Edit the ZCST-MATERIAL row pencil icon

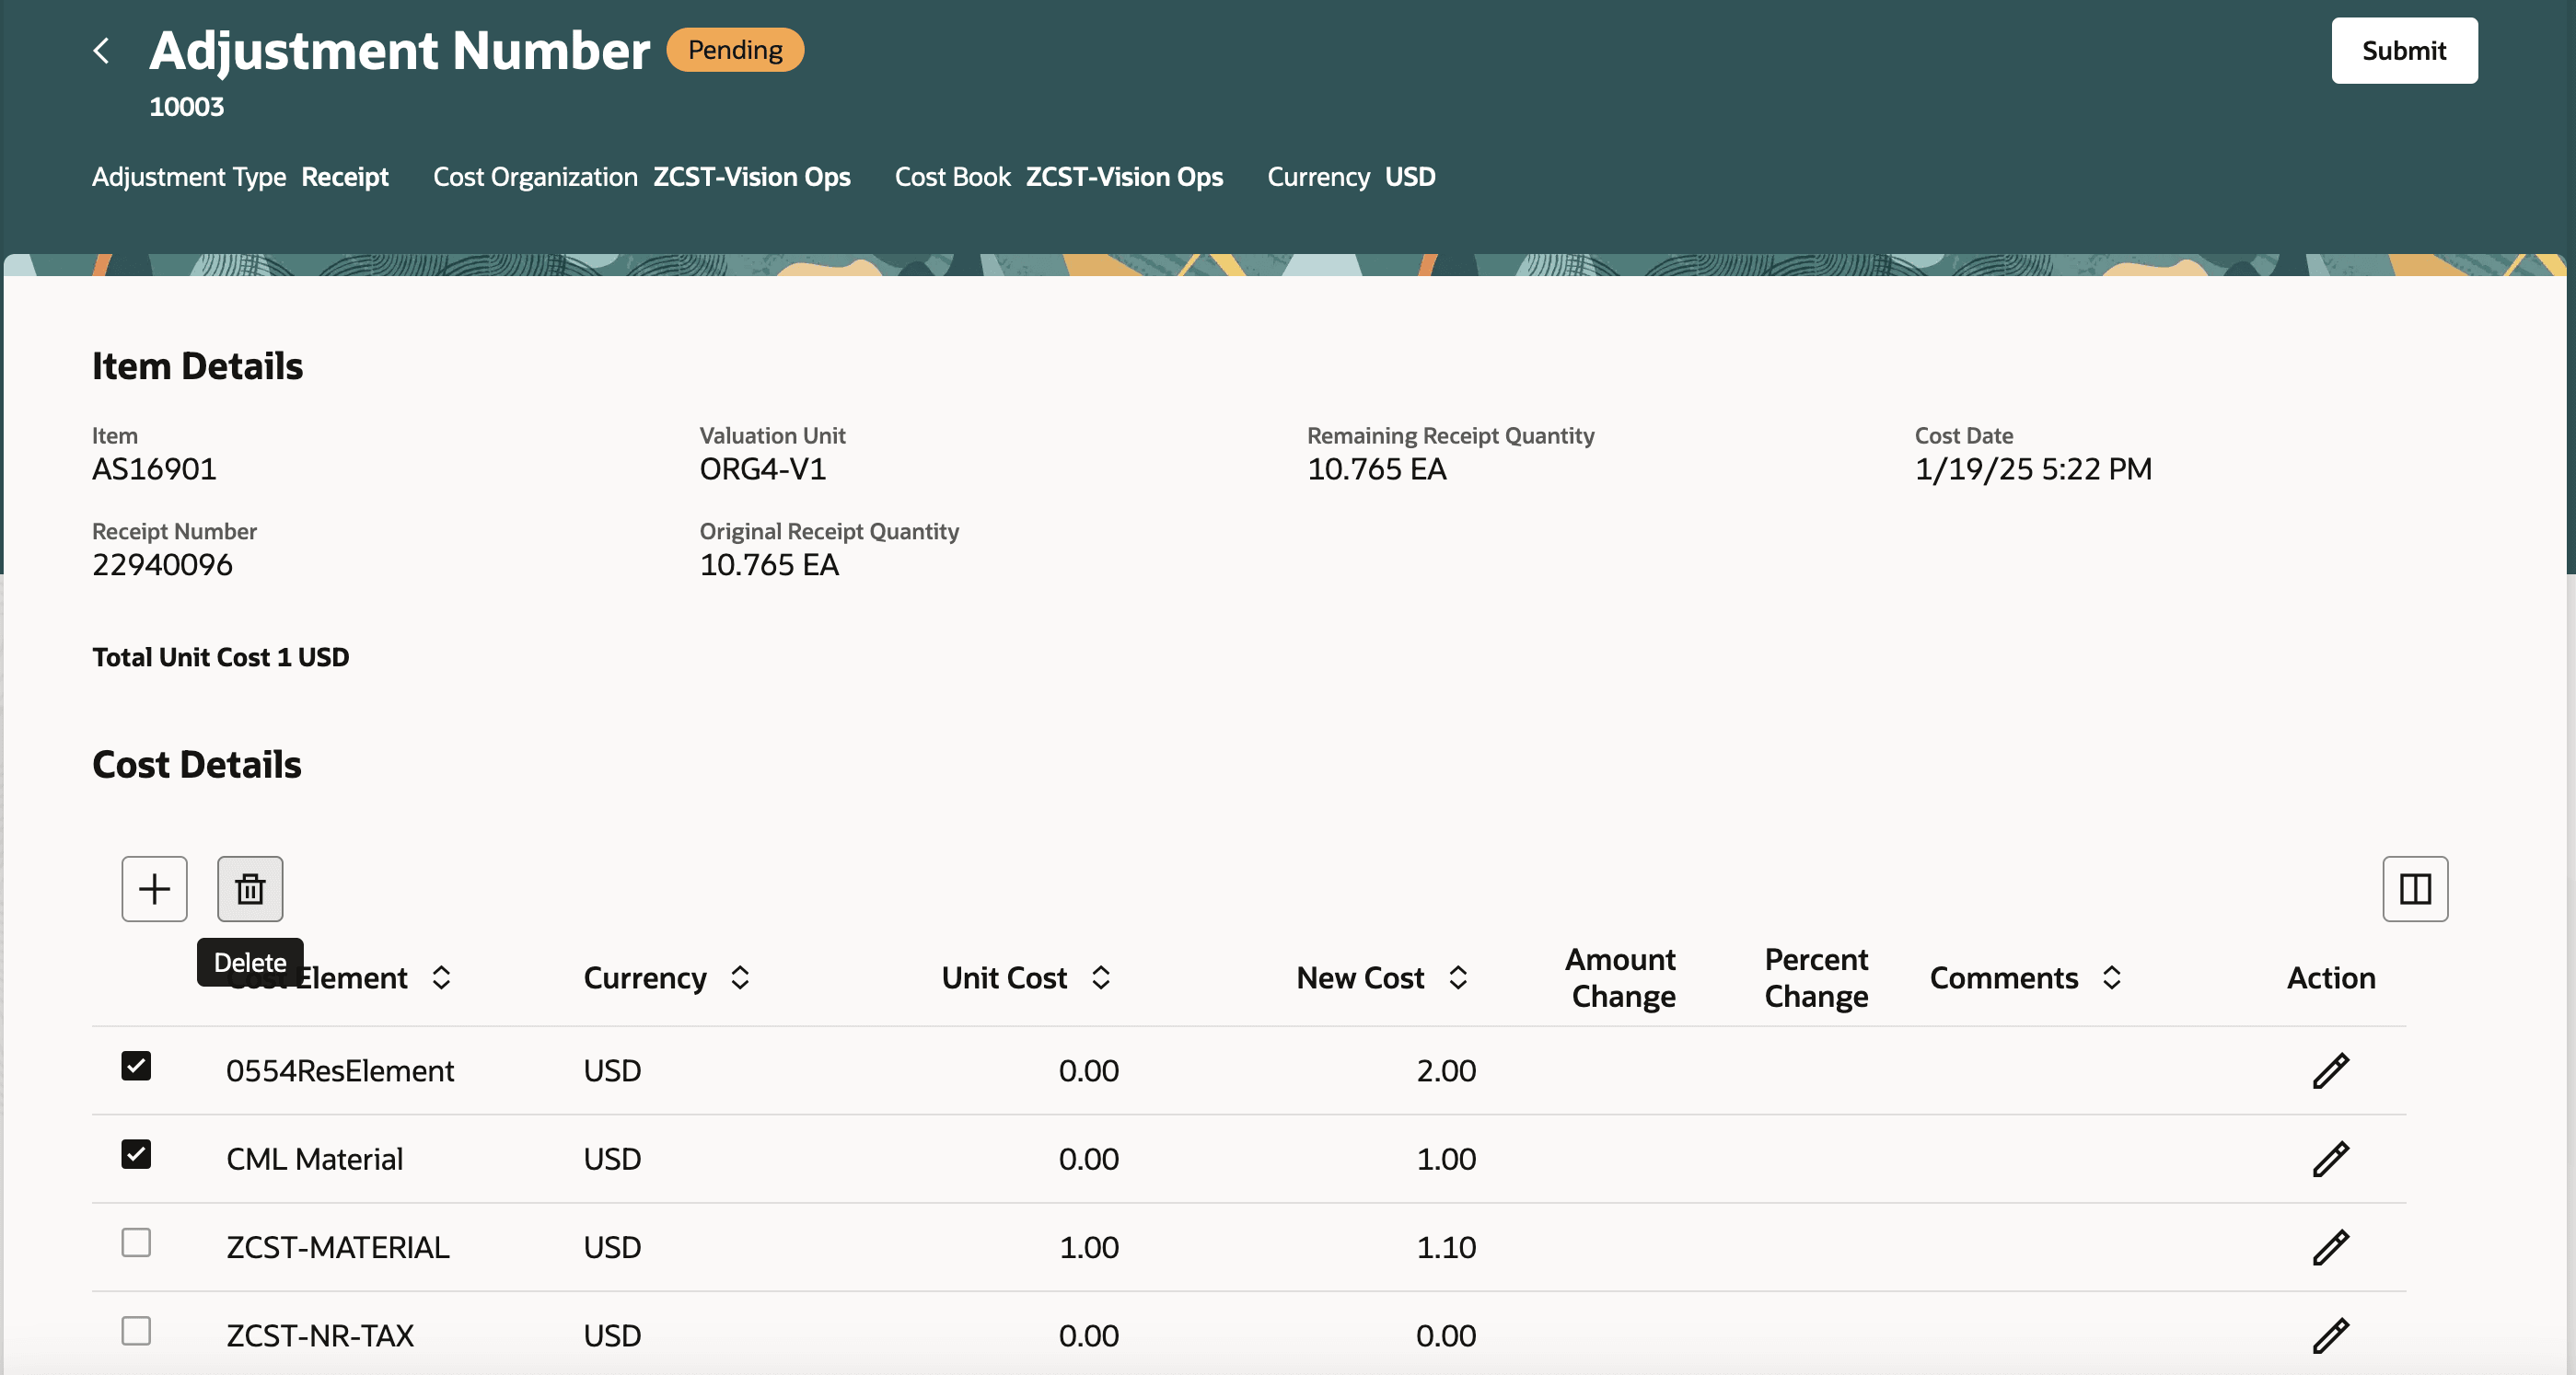pos(2331,1247)
